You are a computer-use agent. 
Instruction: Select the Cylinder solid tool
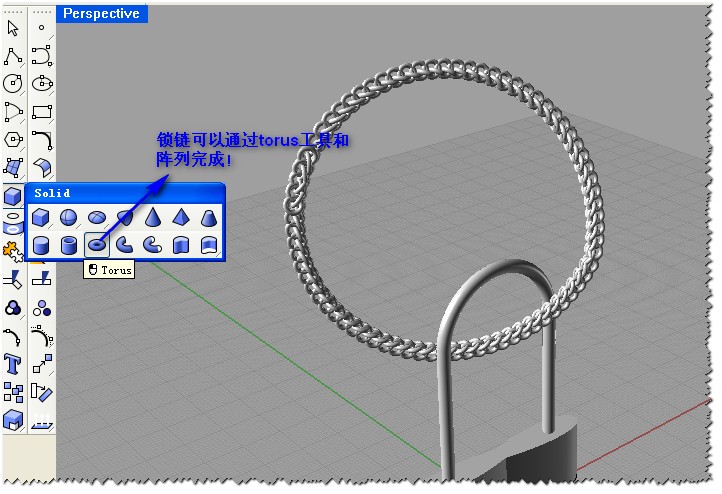pyautogui.click(x=41, y=245)
